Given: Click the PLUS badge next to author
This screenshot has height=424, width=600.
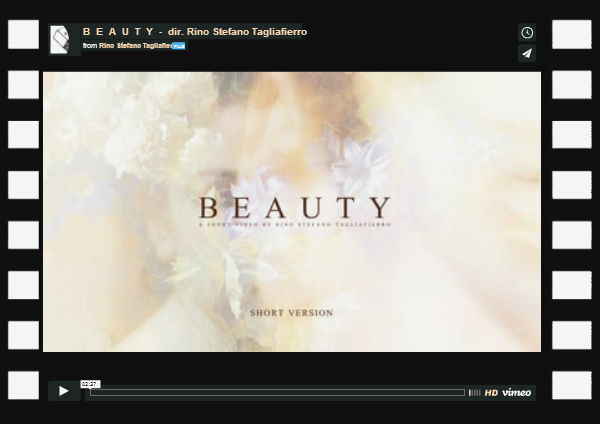Looking at the screenshot, I should [178, 46].
